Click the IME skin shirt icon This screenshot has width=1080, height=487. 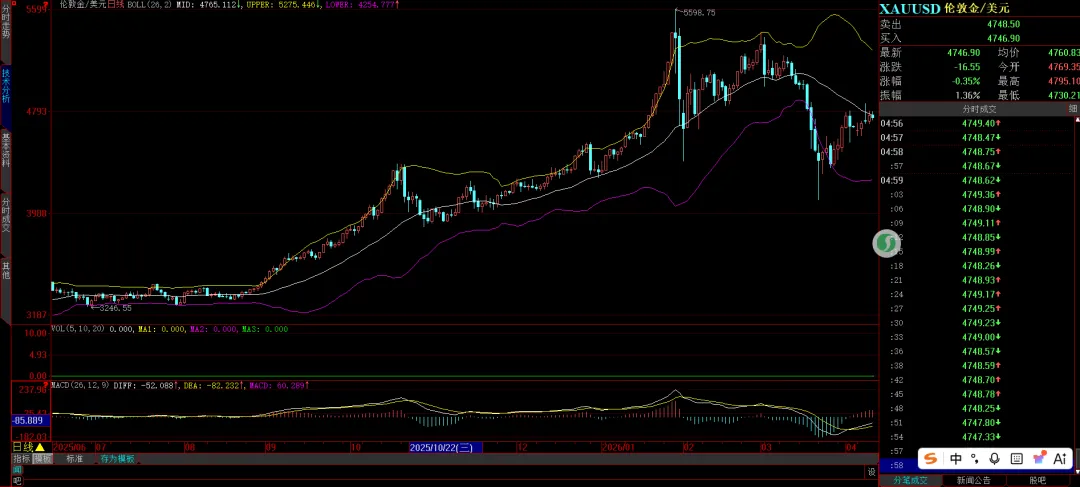(x=1039, y=459)
